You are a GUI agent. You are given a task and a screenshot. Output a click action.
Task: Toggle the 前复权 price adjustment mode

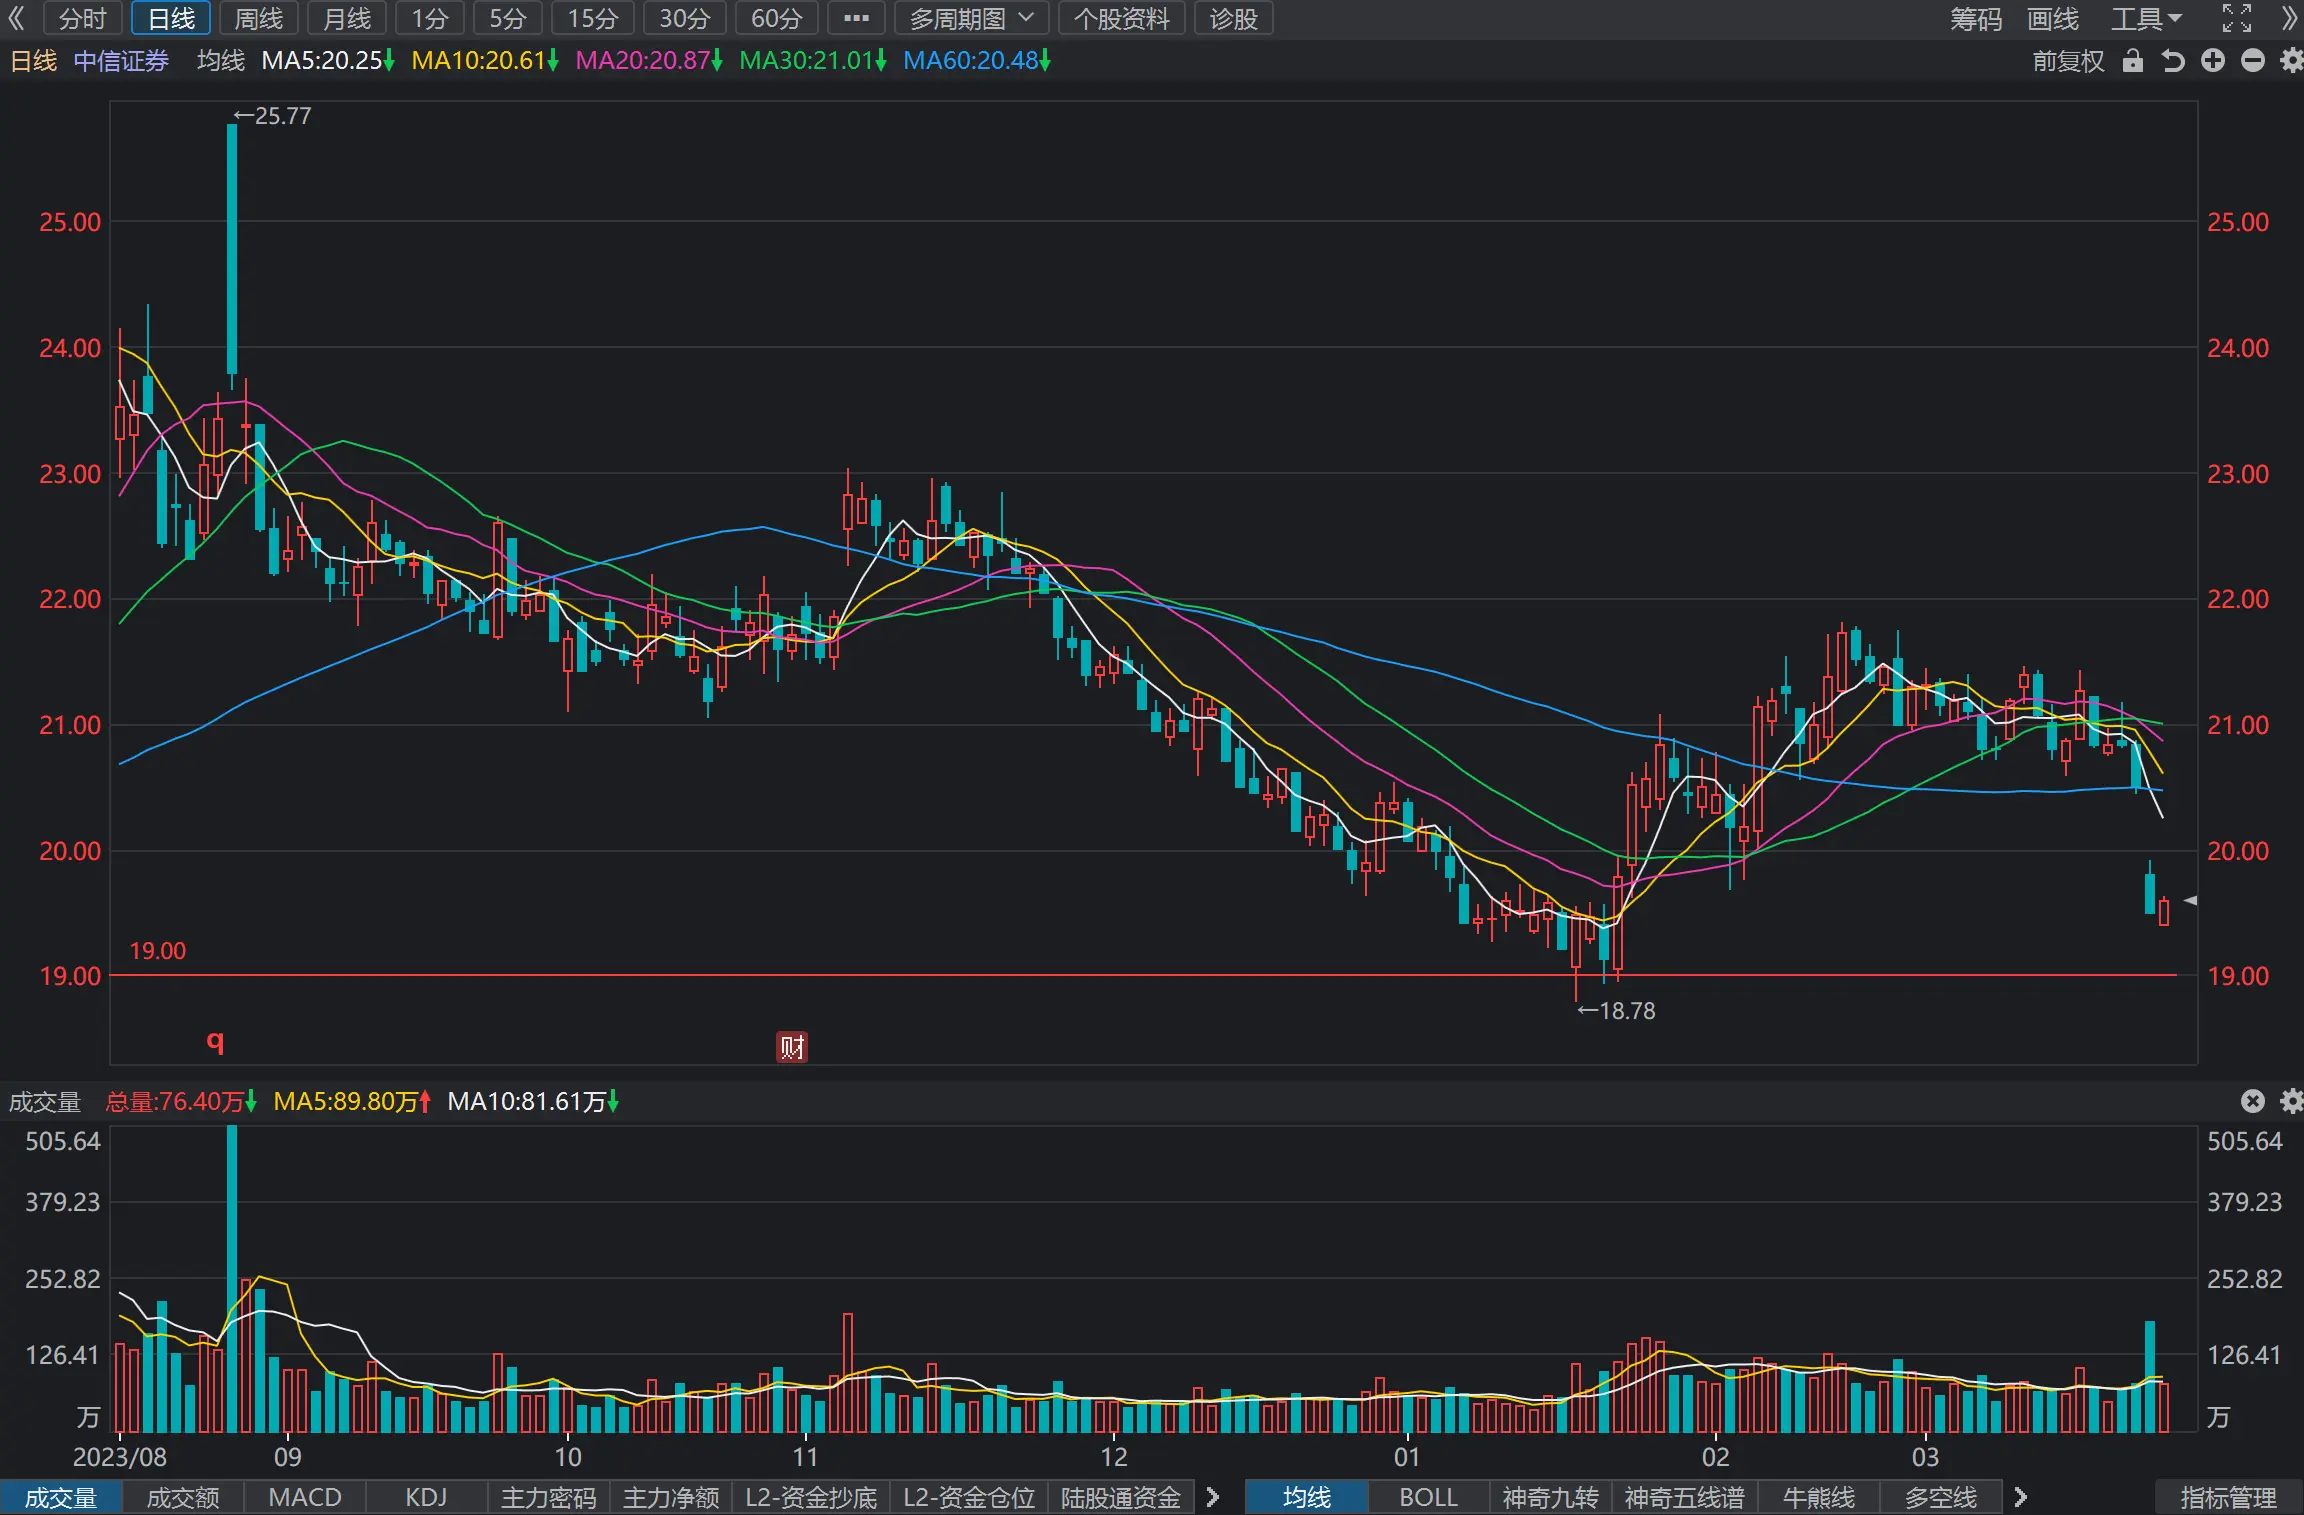point(2068,61)
